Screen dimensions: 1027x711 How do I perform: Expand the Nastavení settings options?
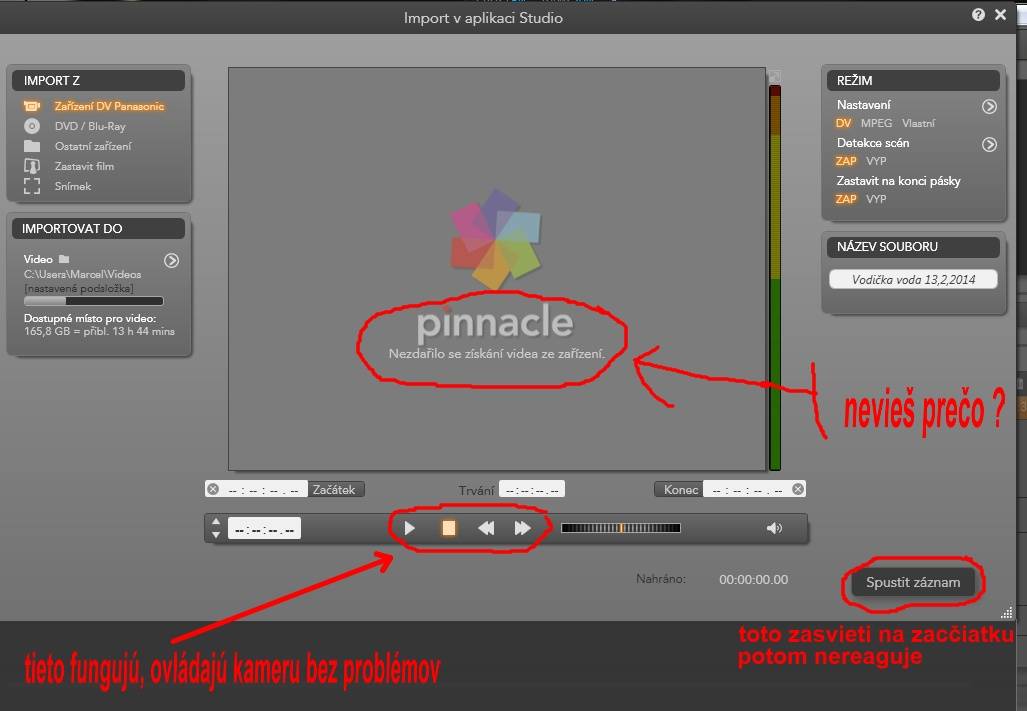(989, 107)
